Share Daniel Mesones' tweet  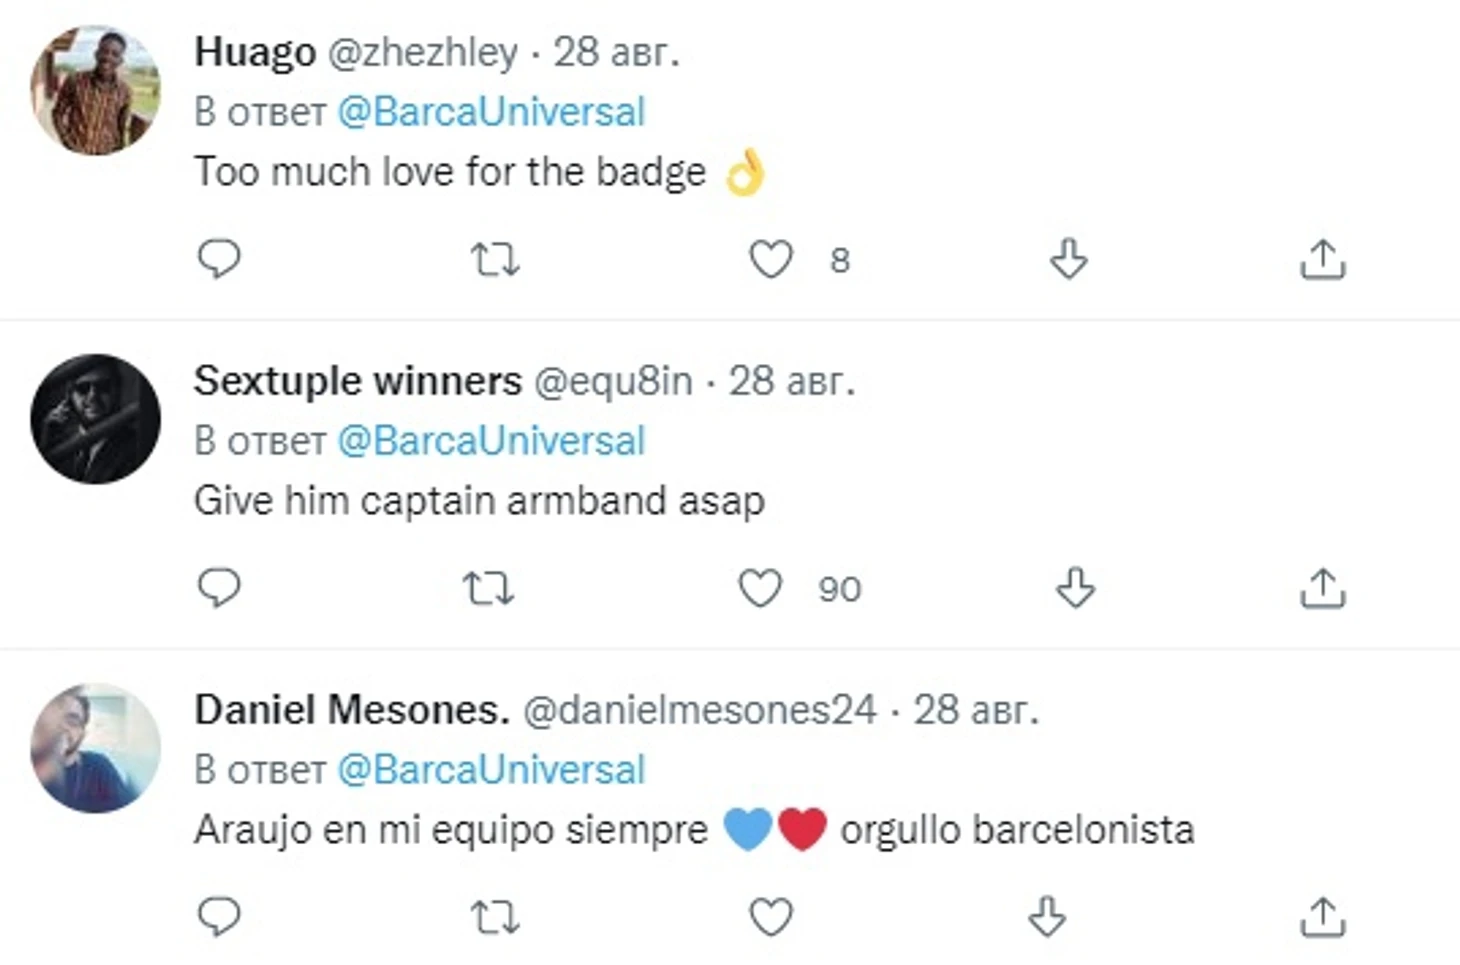pos(1322,916)
